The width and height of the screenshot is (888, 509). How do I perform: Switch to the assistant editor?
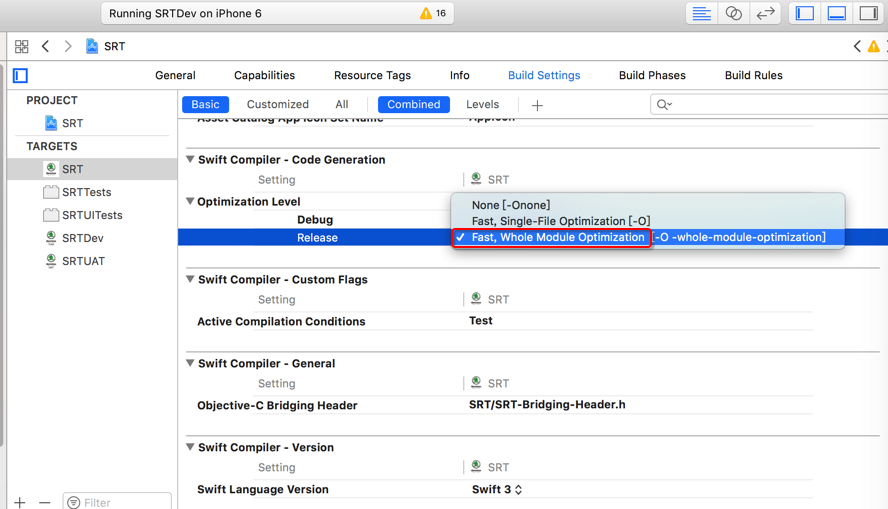[734, 14]
